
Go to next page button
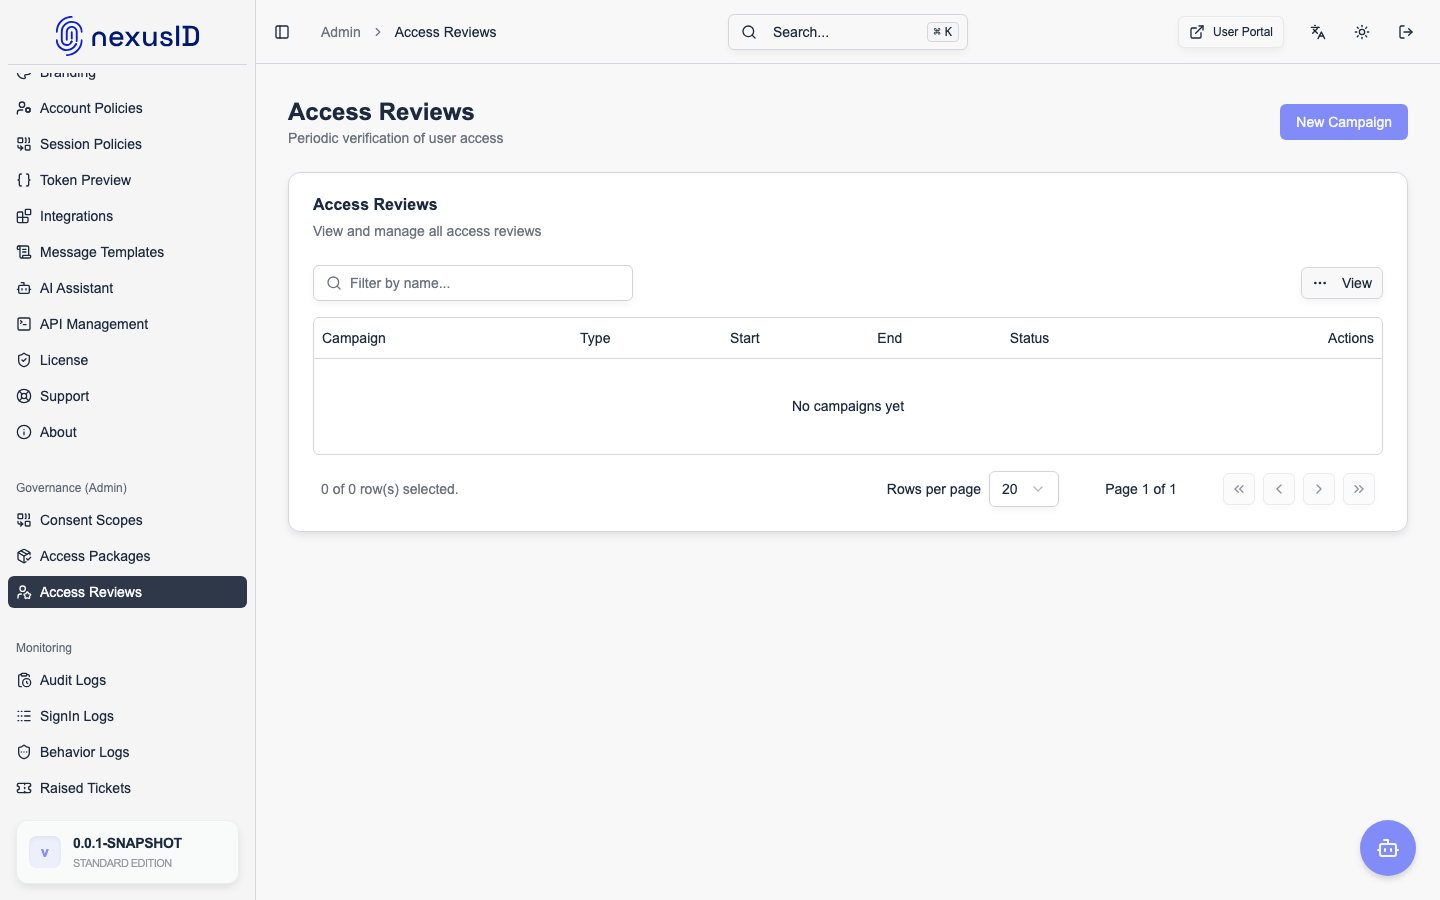[1319, 489]
